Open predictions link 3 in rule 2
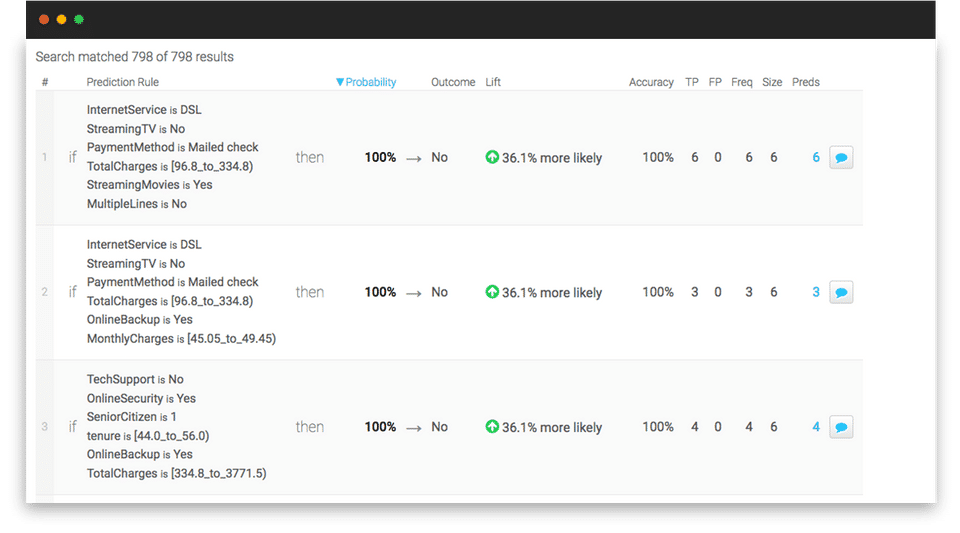This screenshot has height=533, width=960. point(816,293)
